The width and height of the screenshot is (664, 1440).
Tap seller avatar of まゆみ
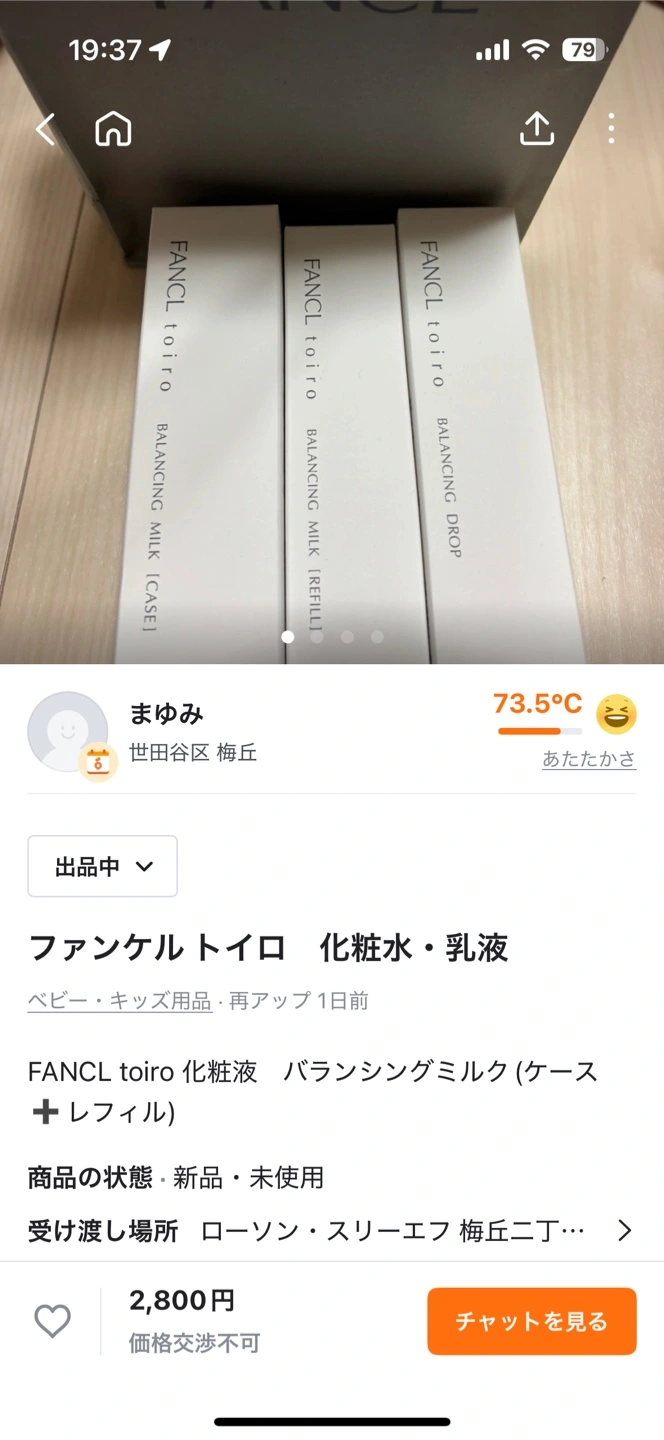tap(67, 731)
